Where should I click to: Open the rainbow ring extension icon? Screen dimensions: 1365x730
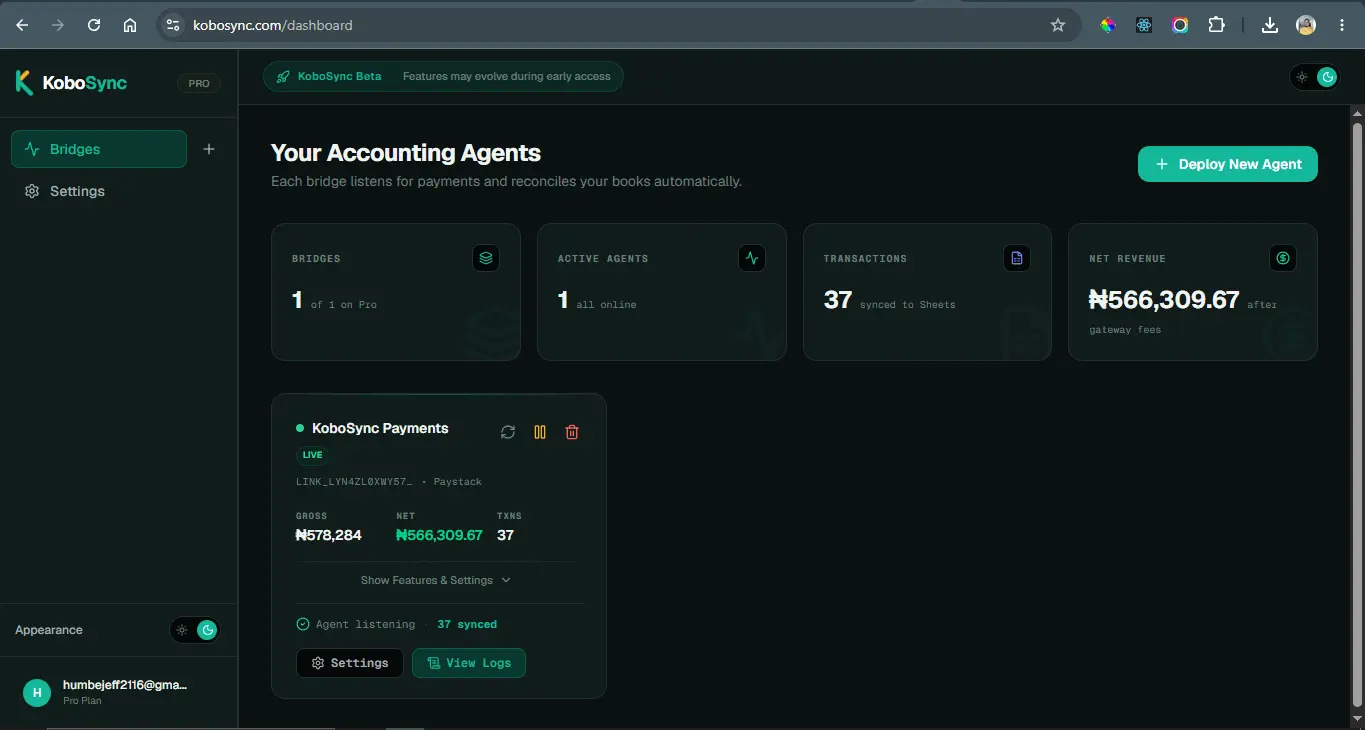(x=1180, y=25)
